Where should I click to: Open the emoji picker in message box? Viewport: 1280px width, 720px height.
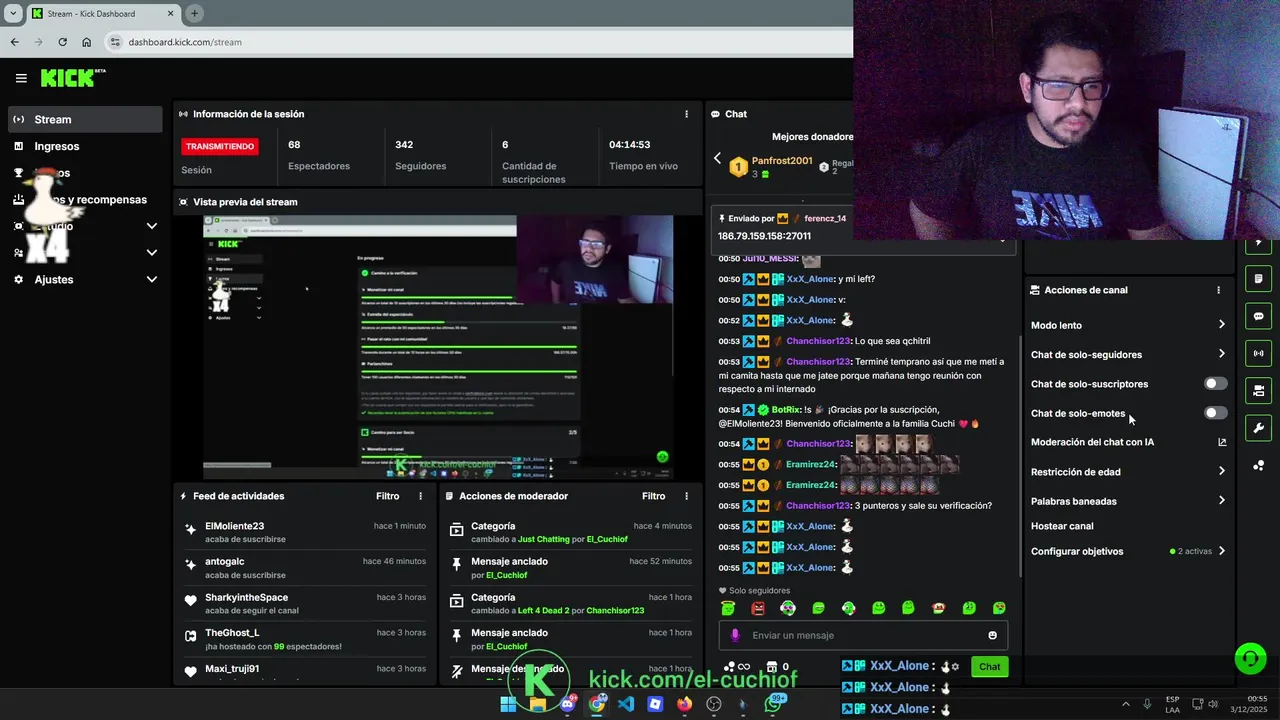(992, 635)
